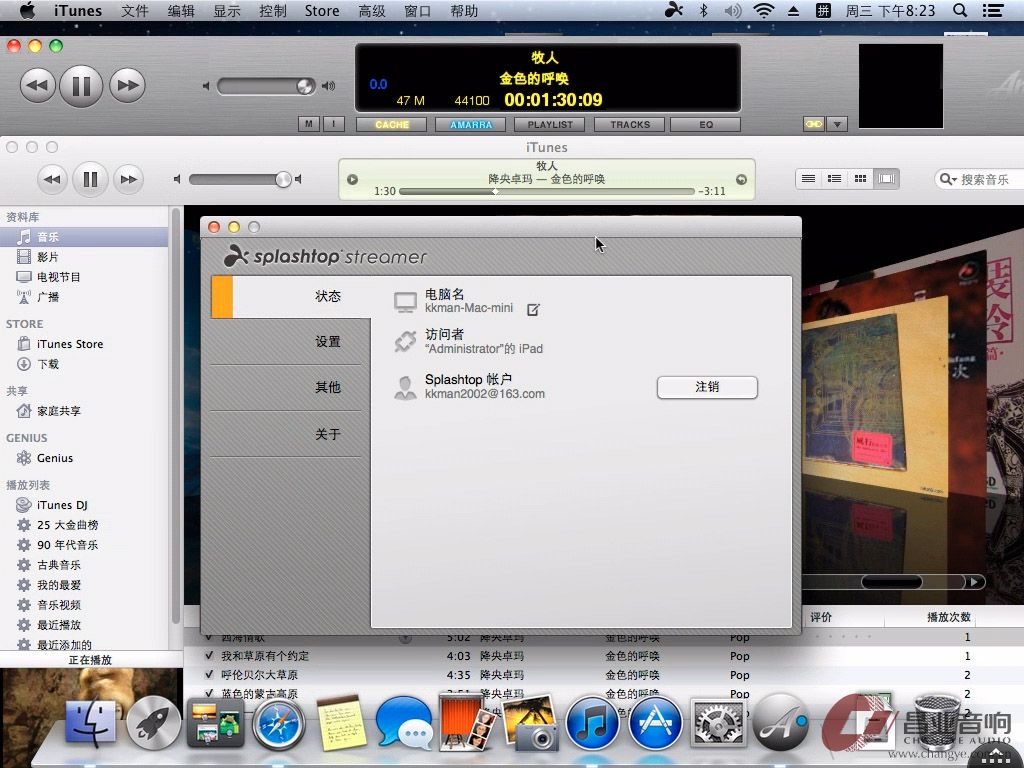
Task: Open the Splashtop icon in menu bar
Action: 673,10
